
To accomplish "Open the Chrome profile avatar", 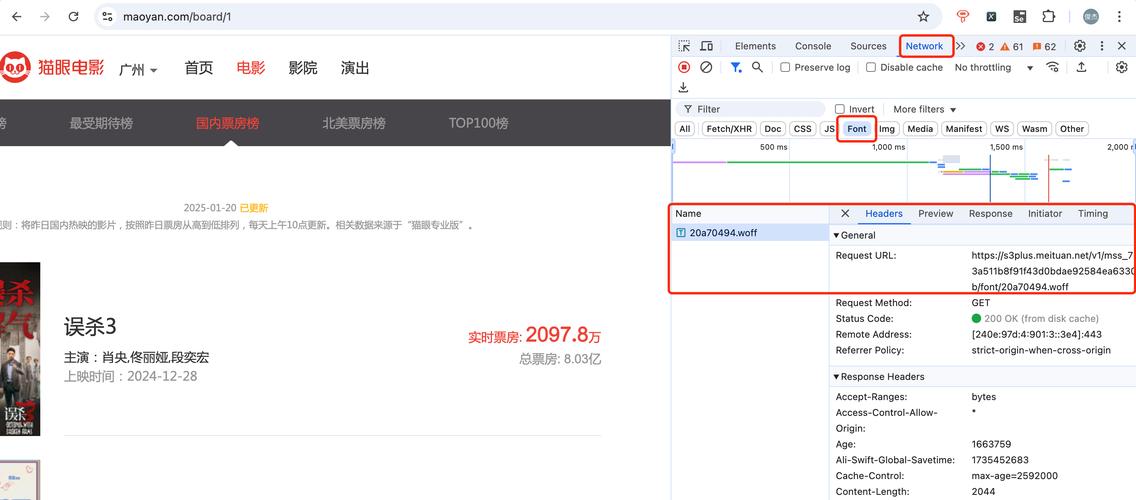I will coord(1090,16).
